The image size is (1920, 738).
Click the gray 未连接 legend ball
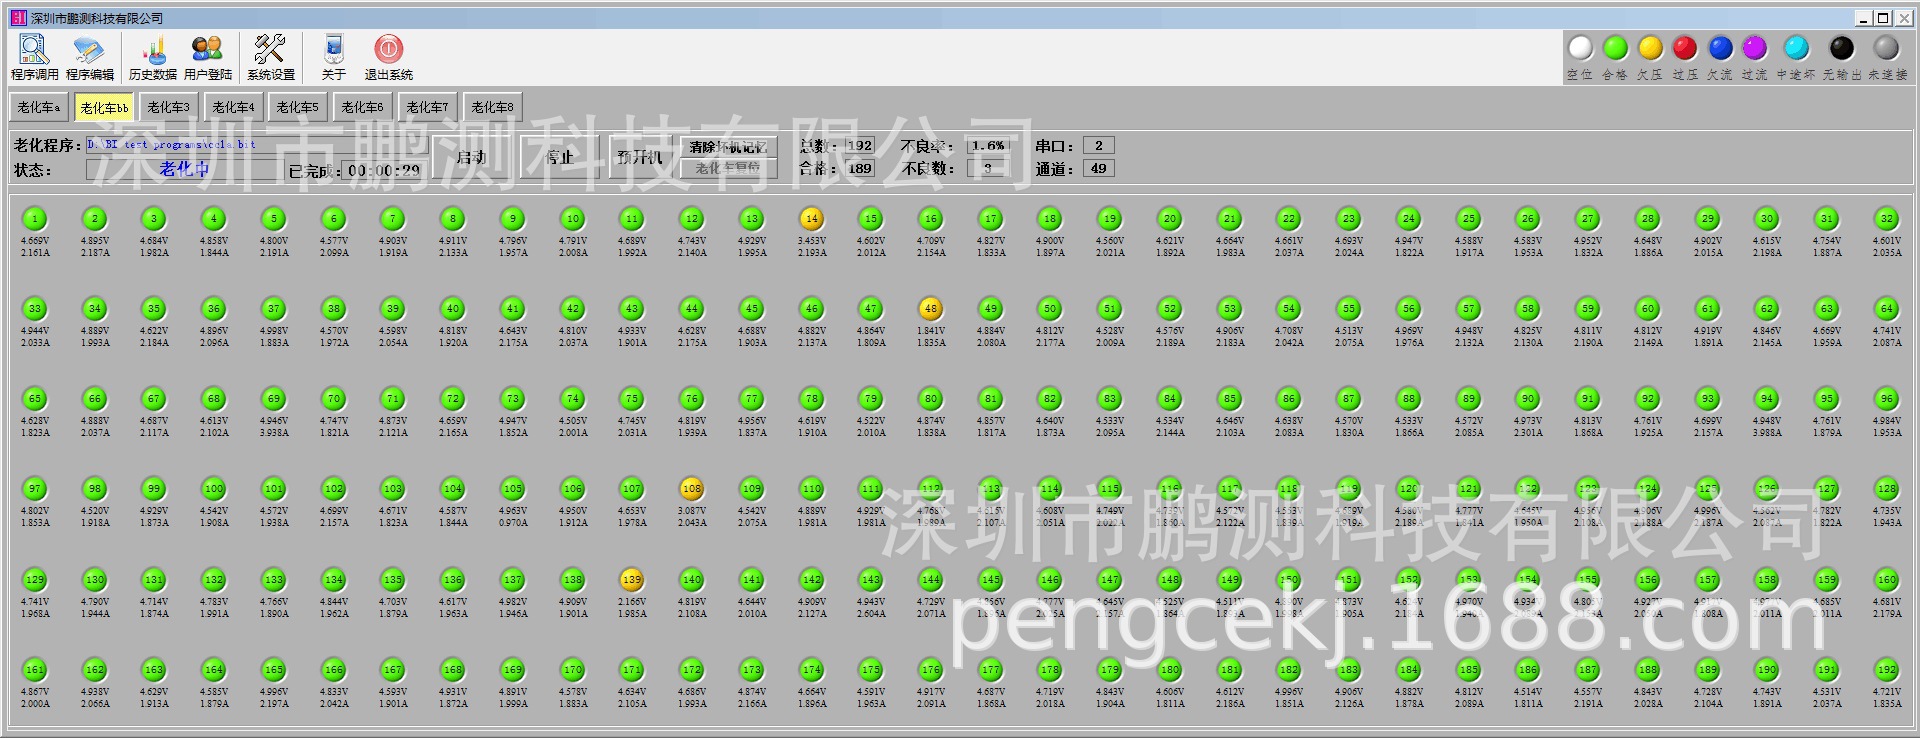(1886, 48)
